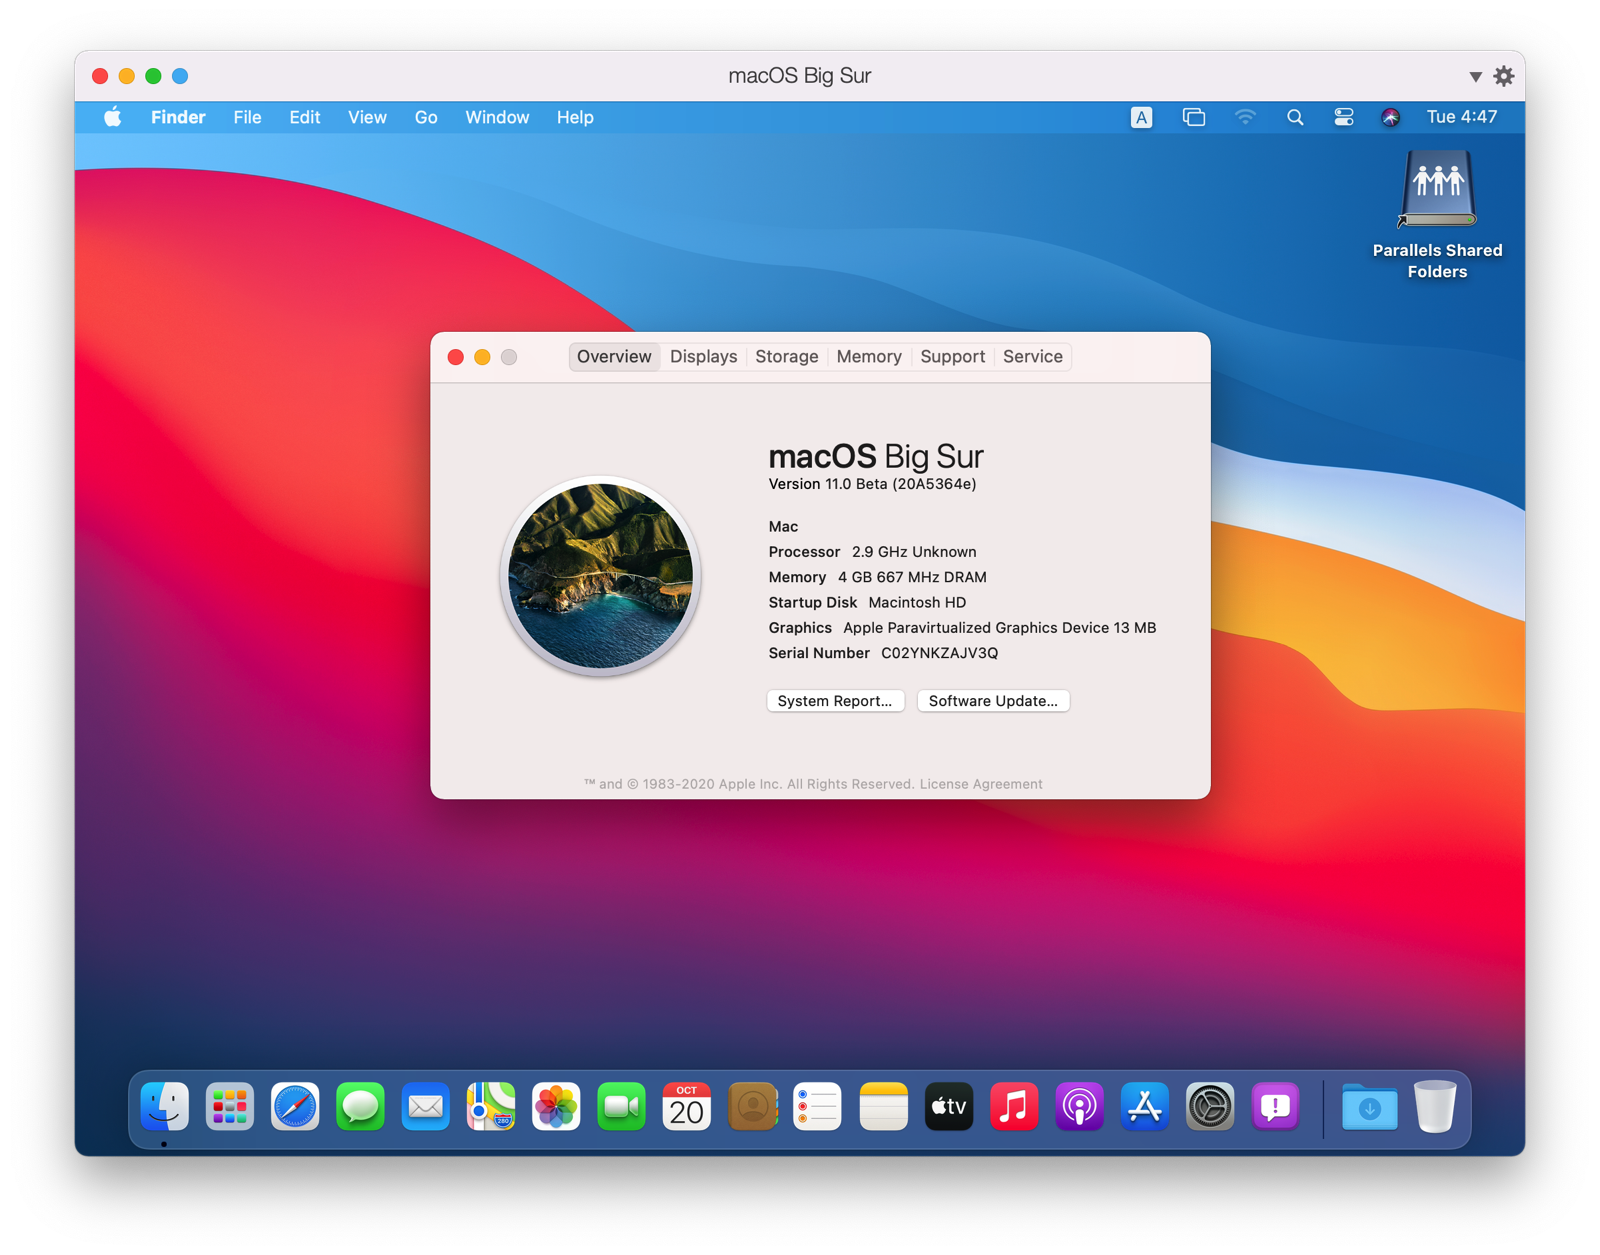Open the Podcasts app
Viewport: 1600px width, 1255px height.
1079,1106
